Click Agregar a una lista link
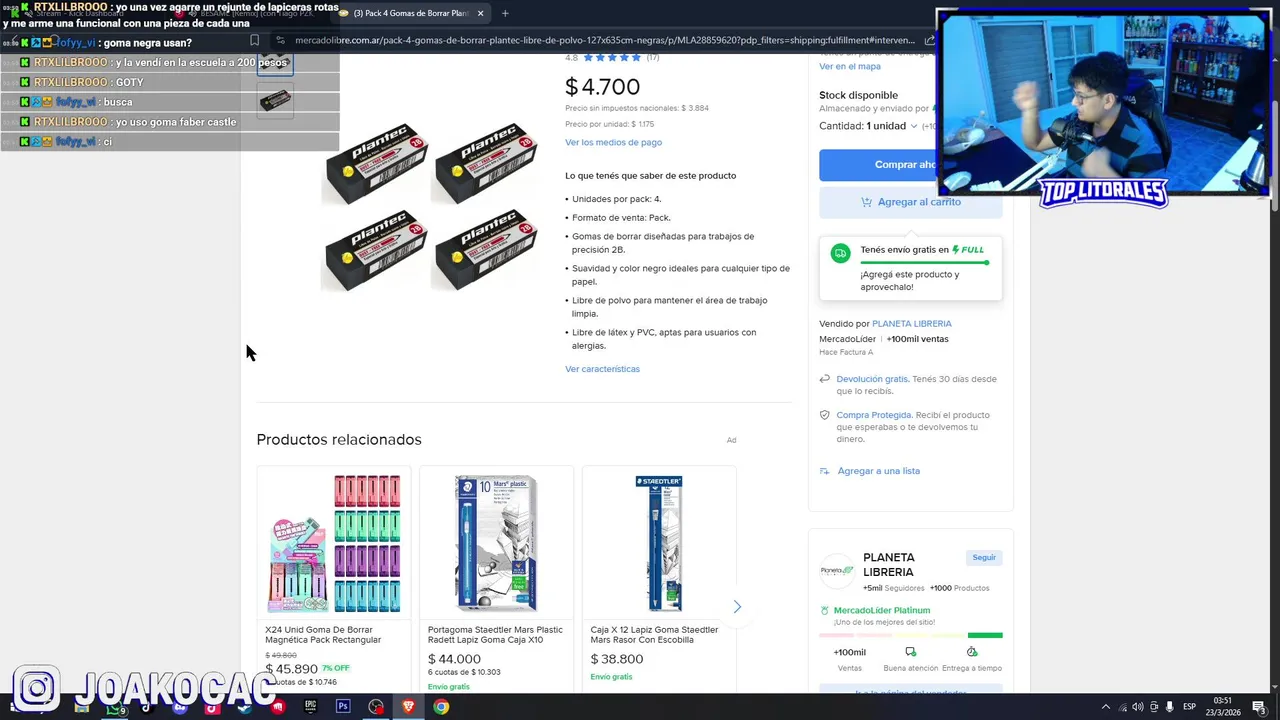Viewport: 1280px width, 720px height. [879, 471]
